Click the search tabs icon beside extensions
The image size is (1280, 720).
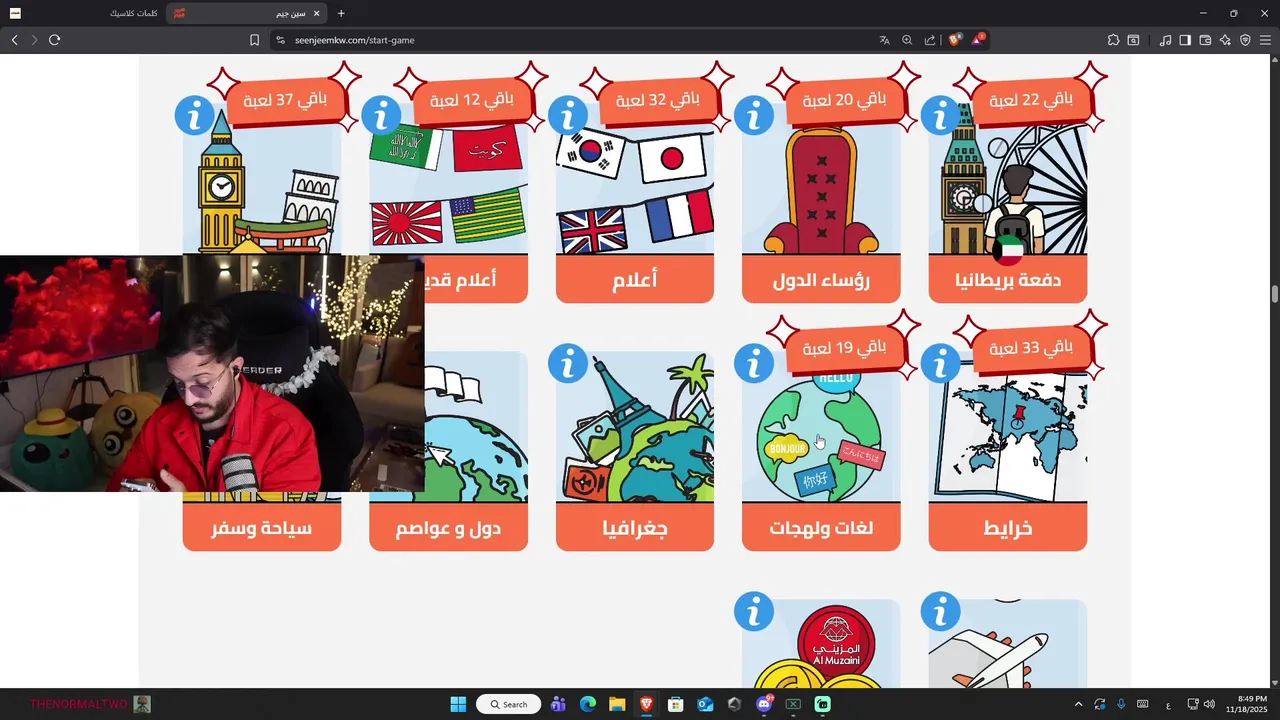1133,40
